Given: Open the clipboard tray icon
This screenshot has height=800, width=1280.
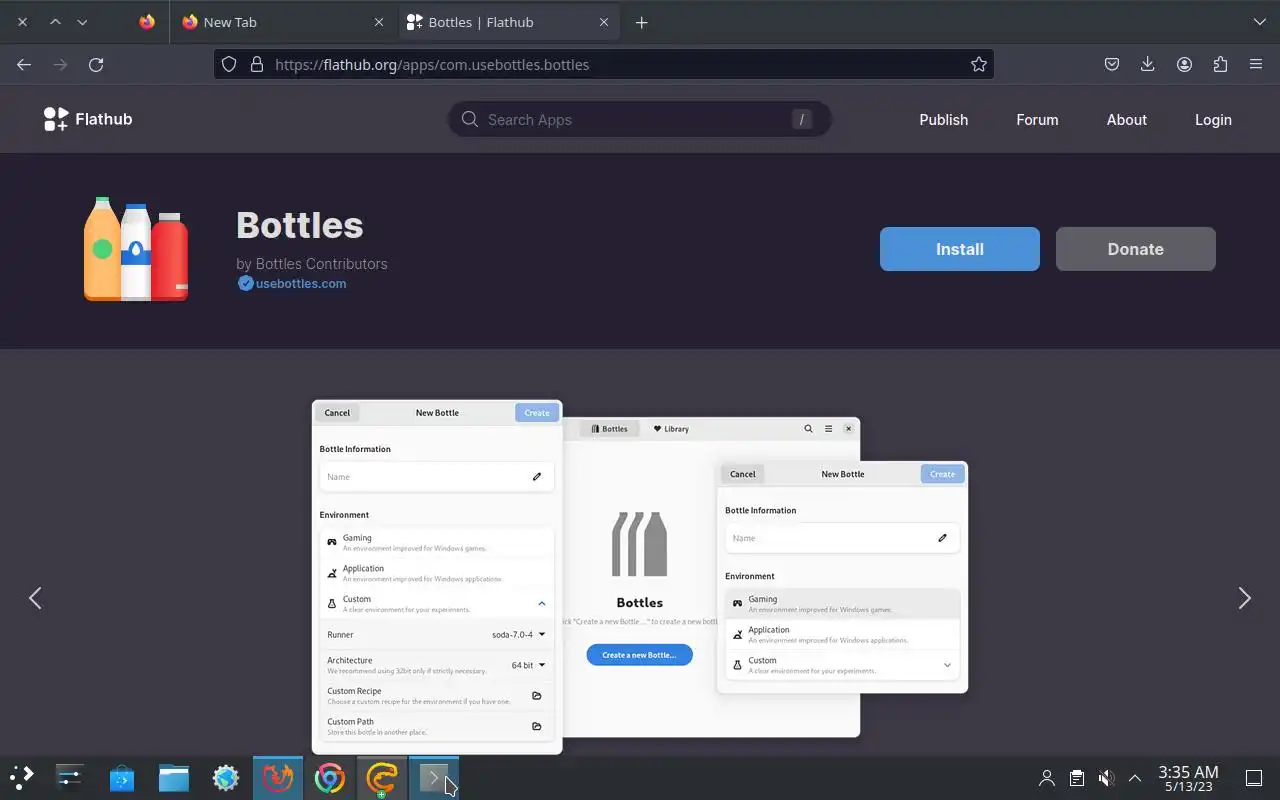Looking at the screenshot, I should click(1076, 778).
